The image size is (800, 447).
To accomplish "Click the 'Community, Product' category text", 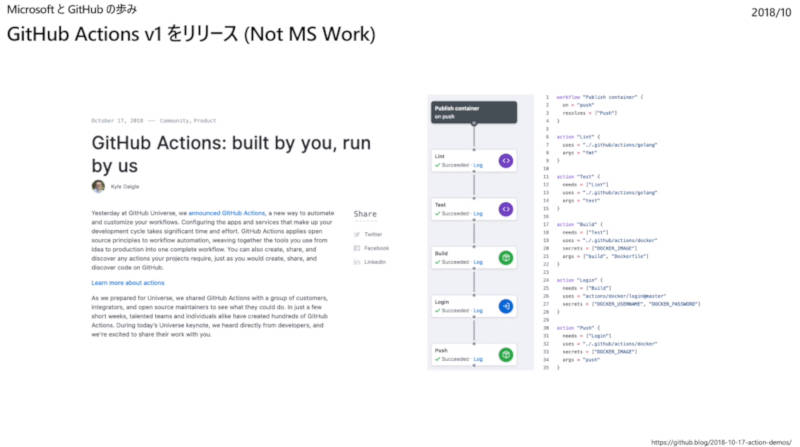I will [188, 121].
